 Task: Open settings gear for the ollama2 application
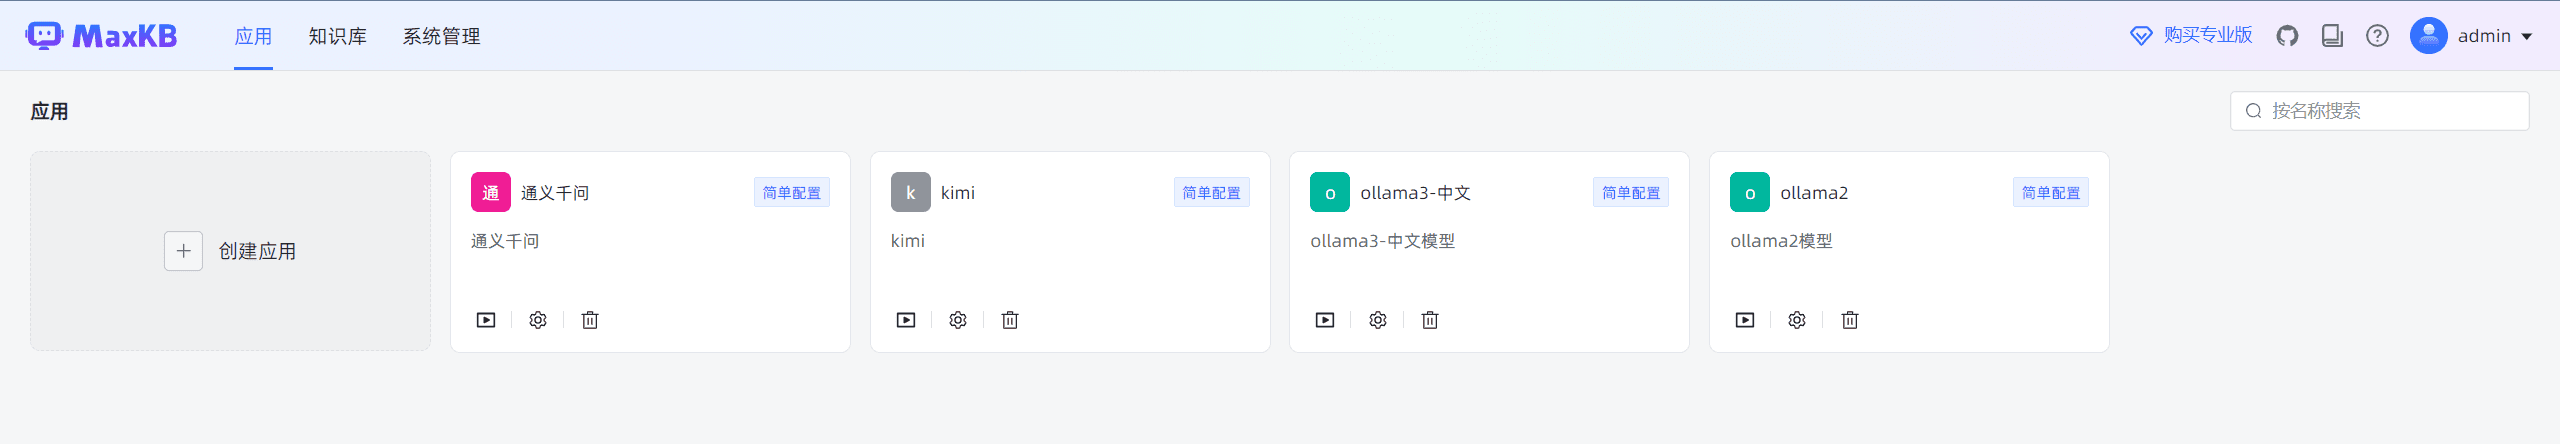[1797, 320]
